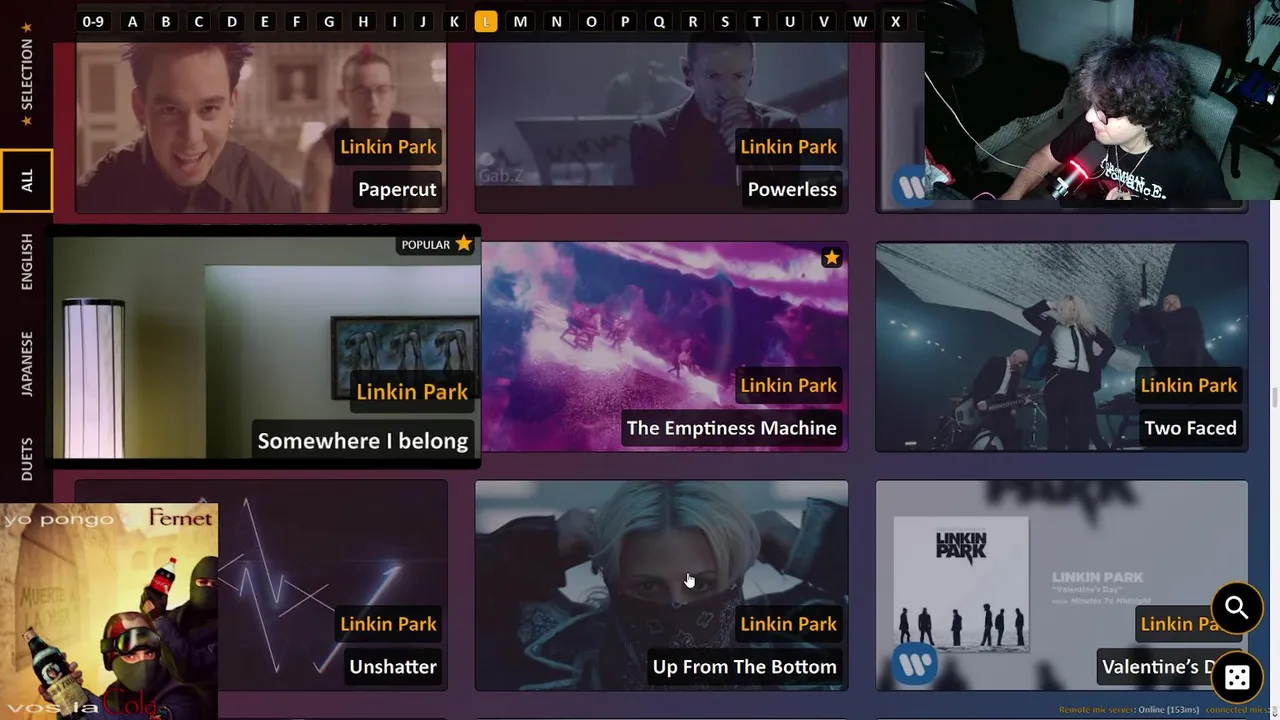
Task: Filter songs by Japanese category
Action: click(27, 364)
